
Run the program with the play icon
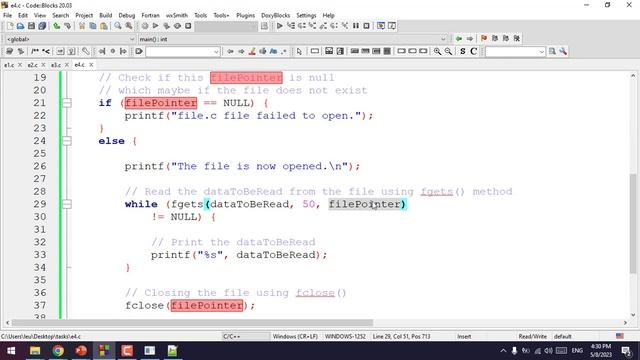point(156,26)
